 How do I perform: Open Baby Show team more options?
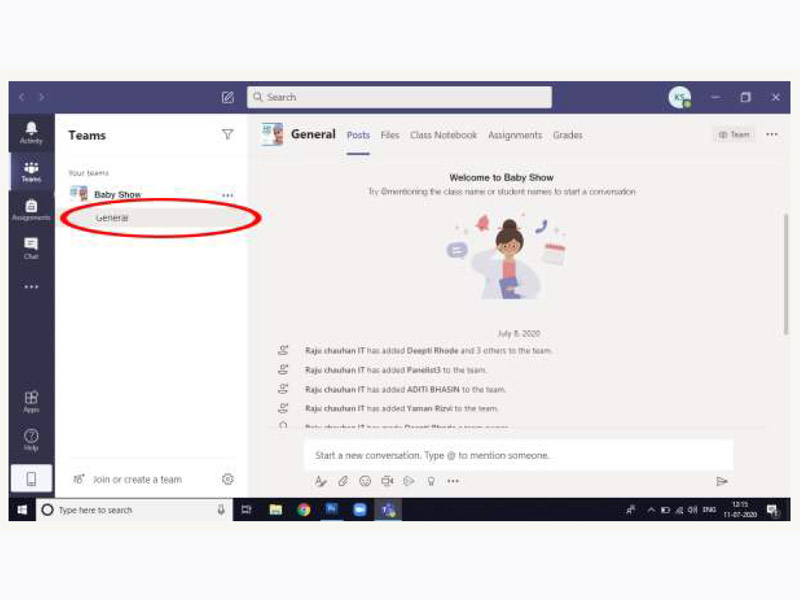(228, 195)
